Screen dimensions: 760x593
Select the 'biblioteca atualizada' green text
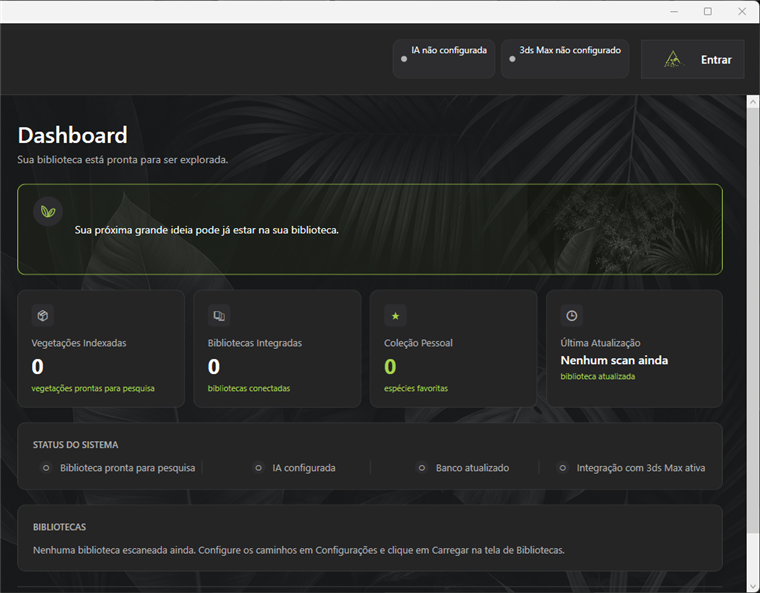click(598, 376)
